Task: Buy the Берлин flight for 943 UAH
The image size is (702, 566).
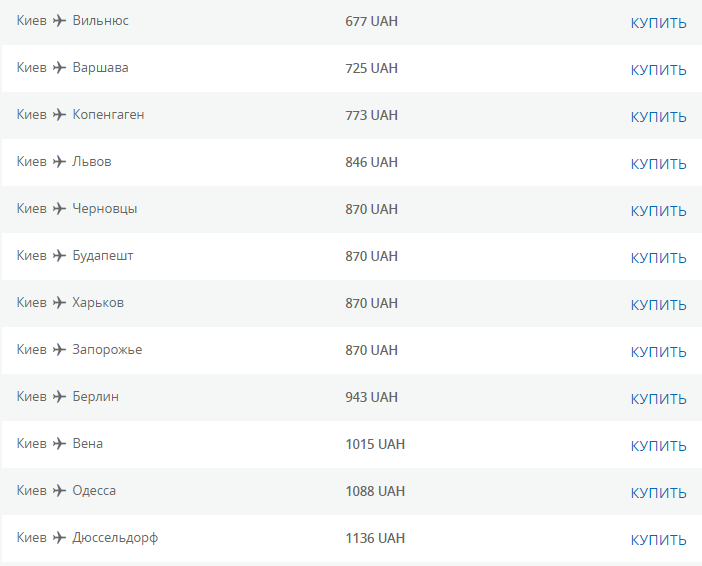Action: click(658, 399)
